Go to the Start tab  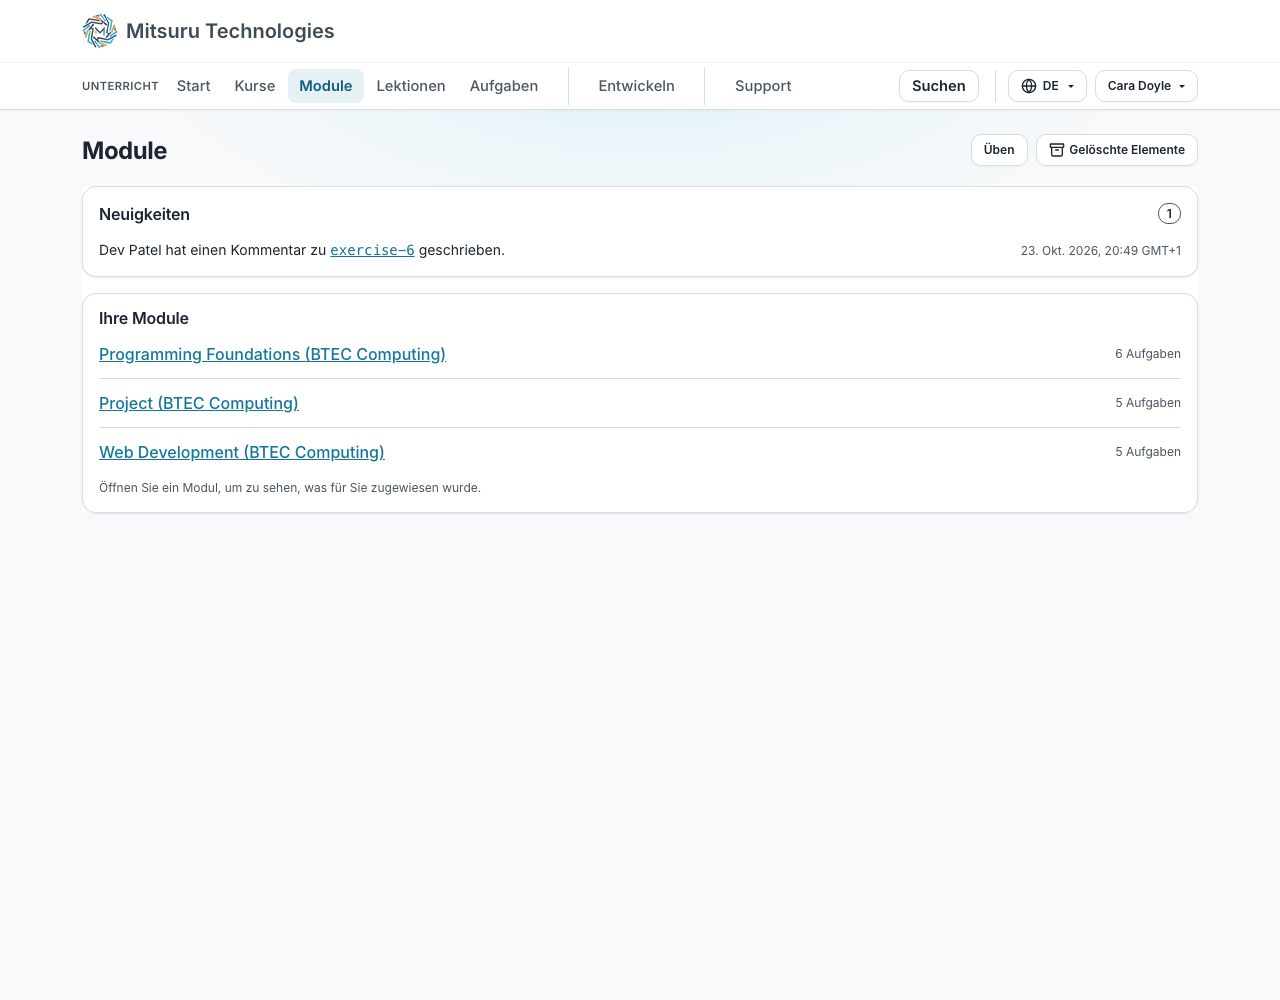click(194, 86)
